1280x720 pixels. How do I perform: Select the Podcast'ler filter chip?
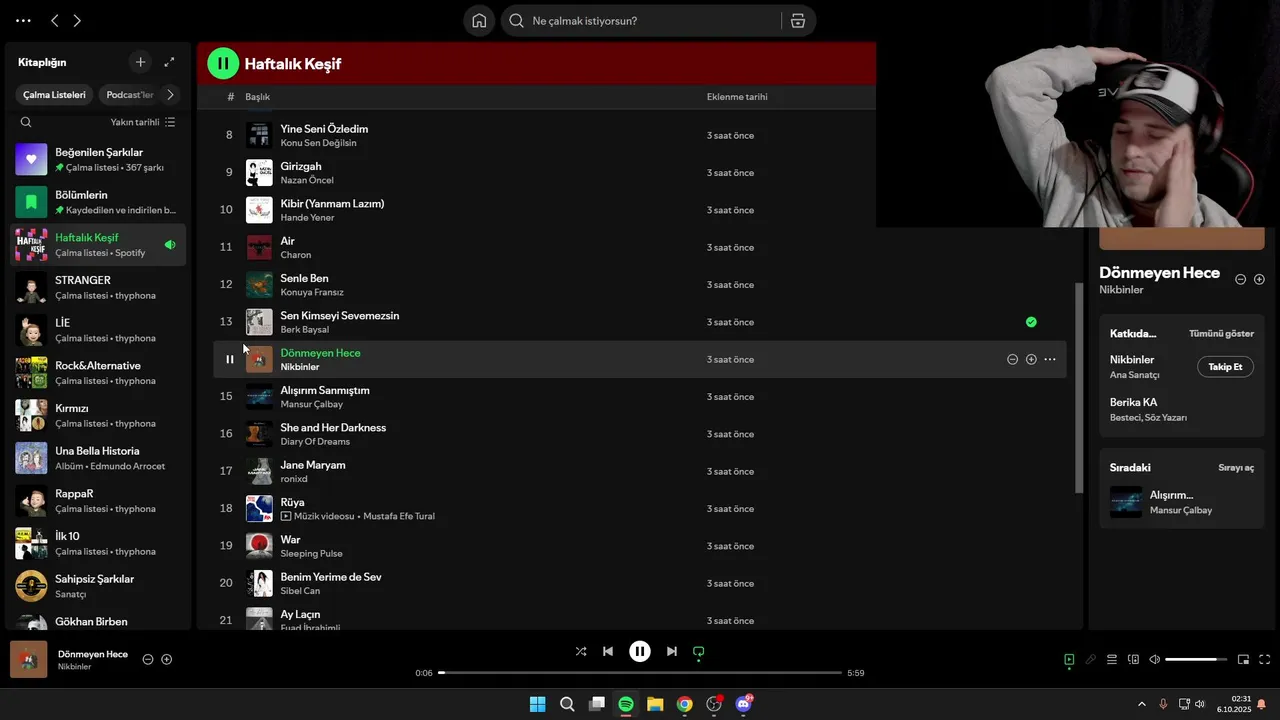point(130,95)
